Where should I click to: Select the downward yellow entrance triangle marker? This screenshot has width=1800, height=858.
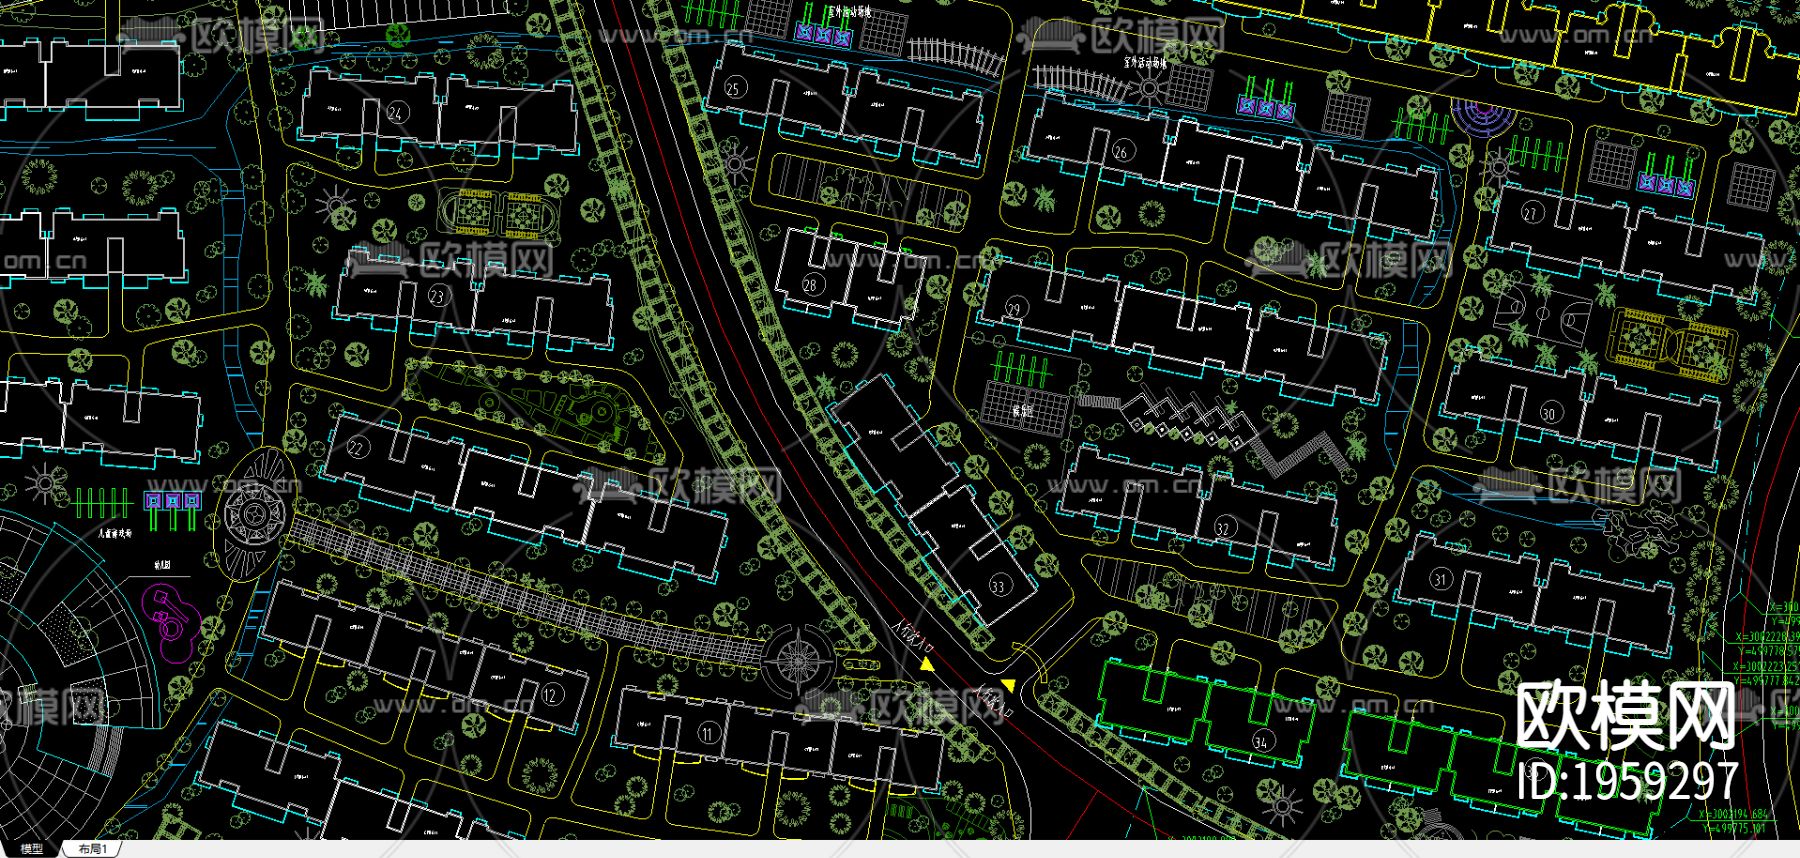coord(1007,685)
